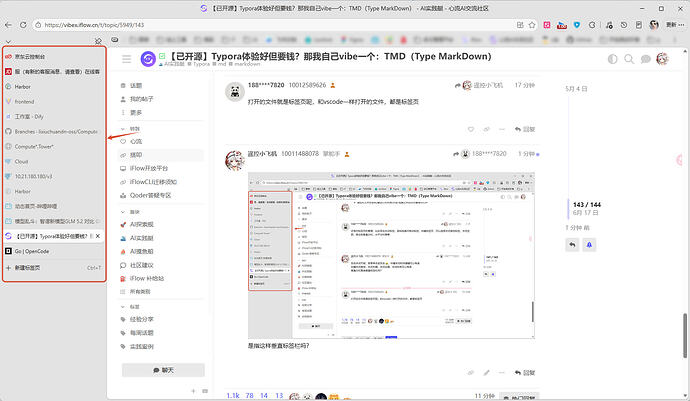Close the active Typora topic tab

tap(98, 236)
